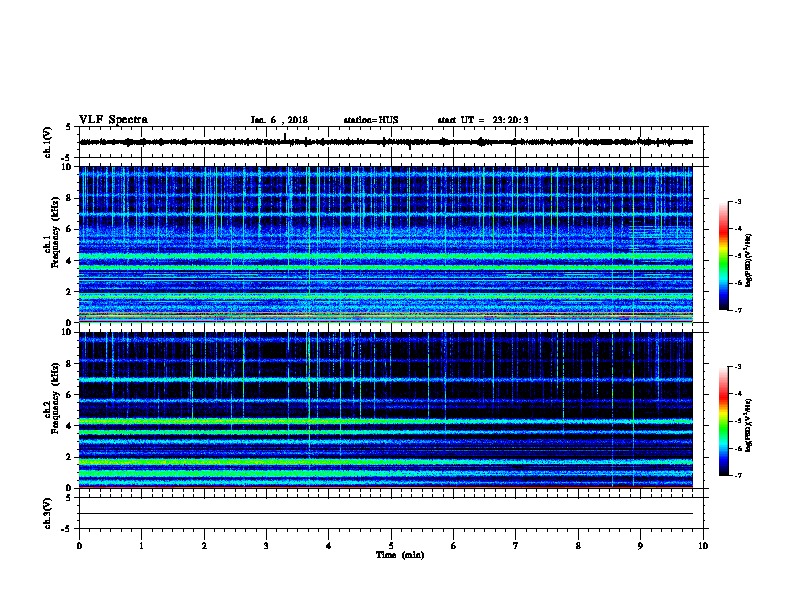Click time axis tick label "3"
Image resolution: width=792 pixels, height=612 pixels.
[266, 546]
